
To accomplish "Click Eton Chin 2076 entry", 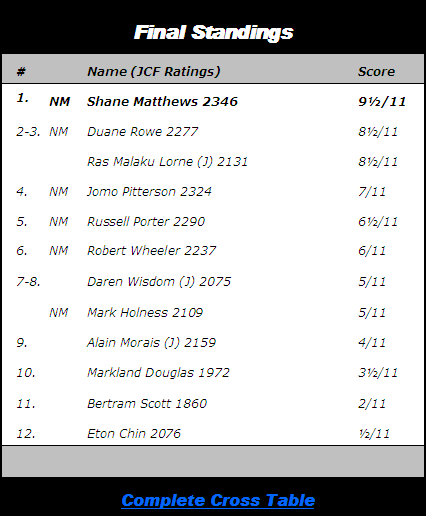I will tap(134, 434).
